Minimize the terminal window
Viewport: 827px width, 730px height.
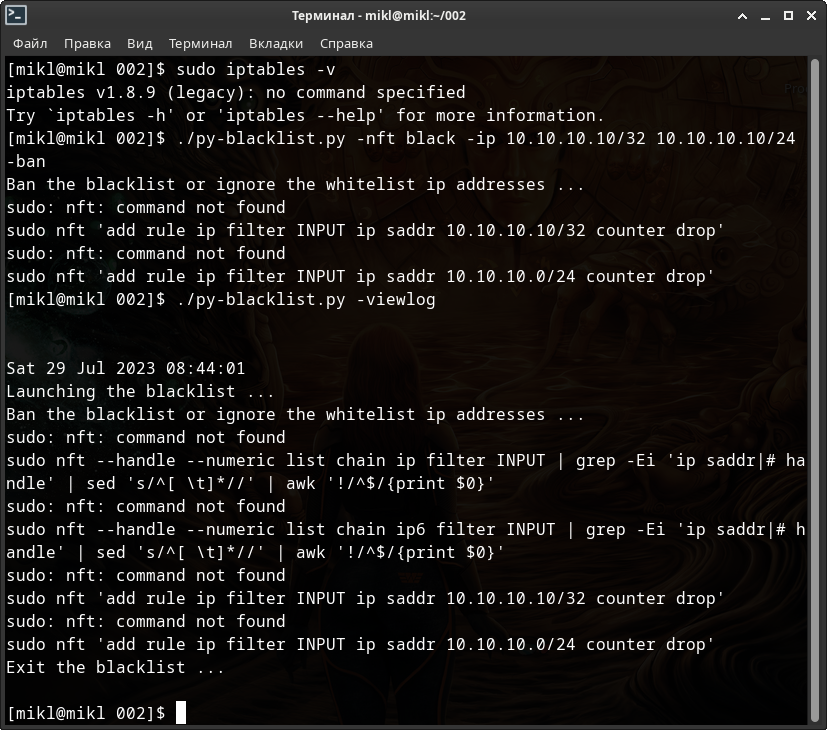(x=765, y=15)
